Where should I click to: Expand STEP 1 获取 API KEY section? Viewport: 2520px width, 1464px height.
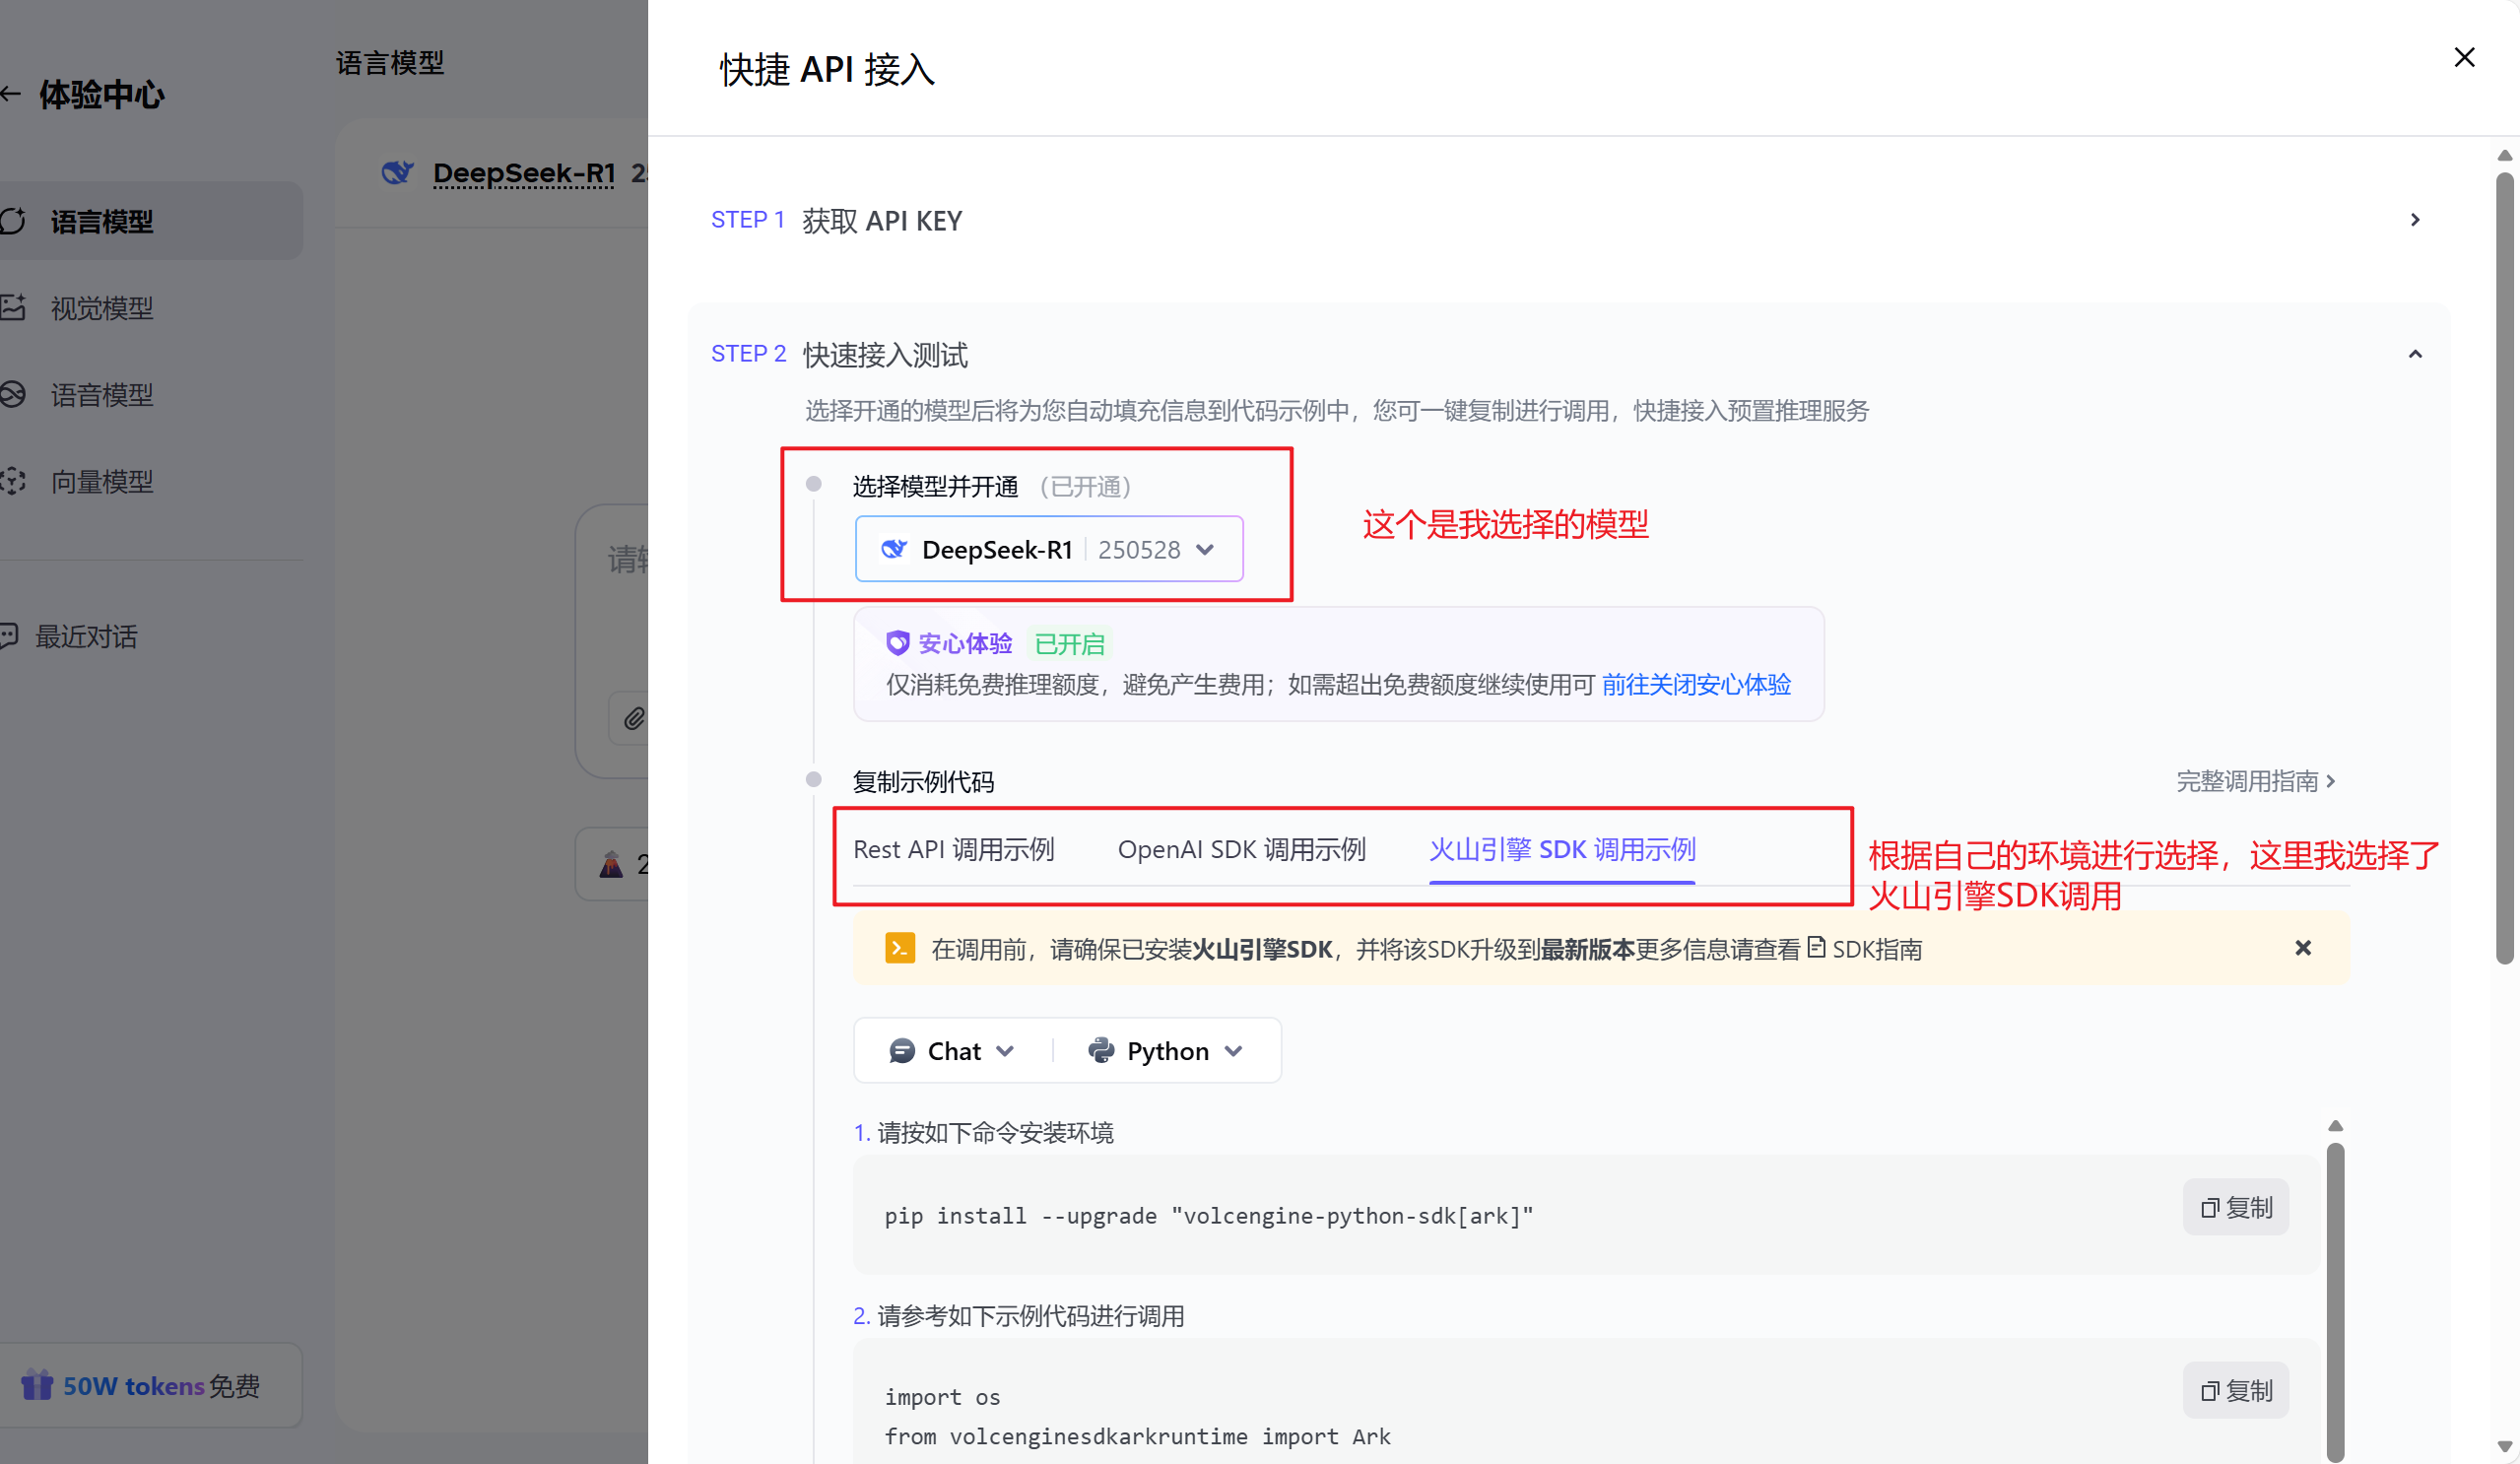2414,220
